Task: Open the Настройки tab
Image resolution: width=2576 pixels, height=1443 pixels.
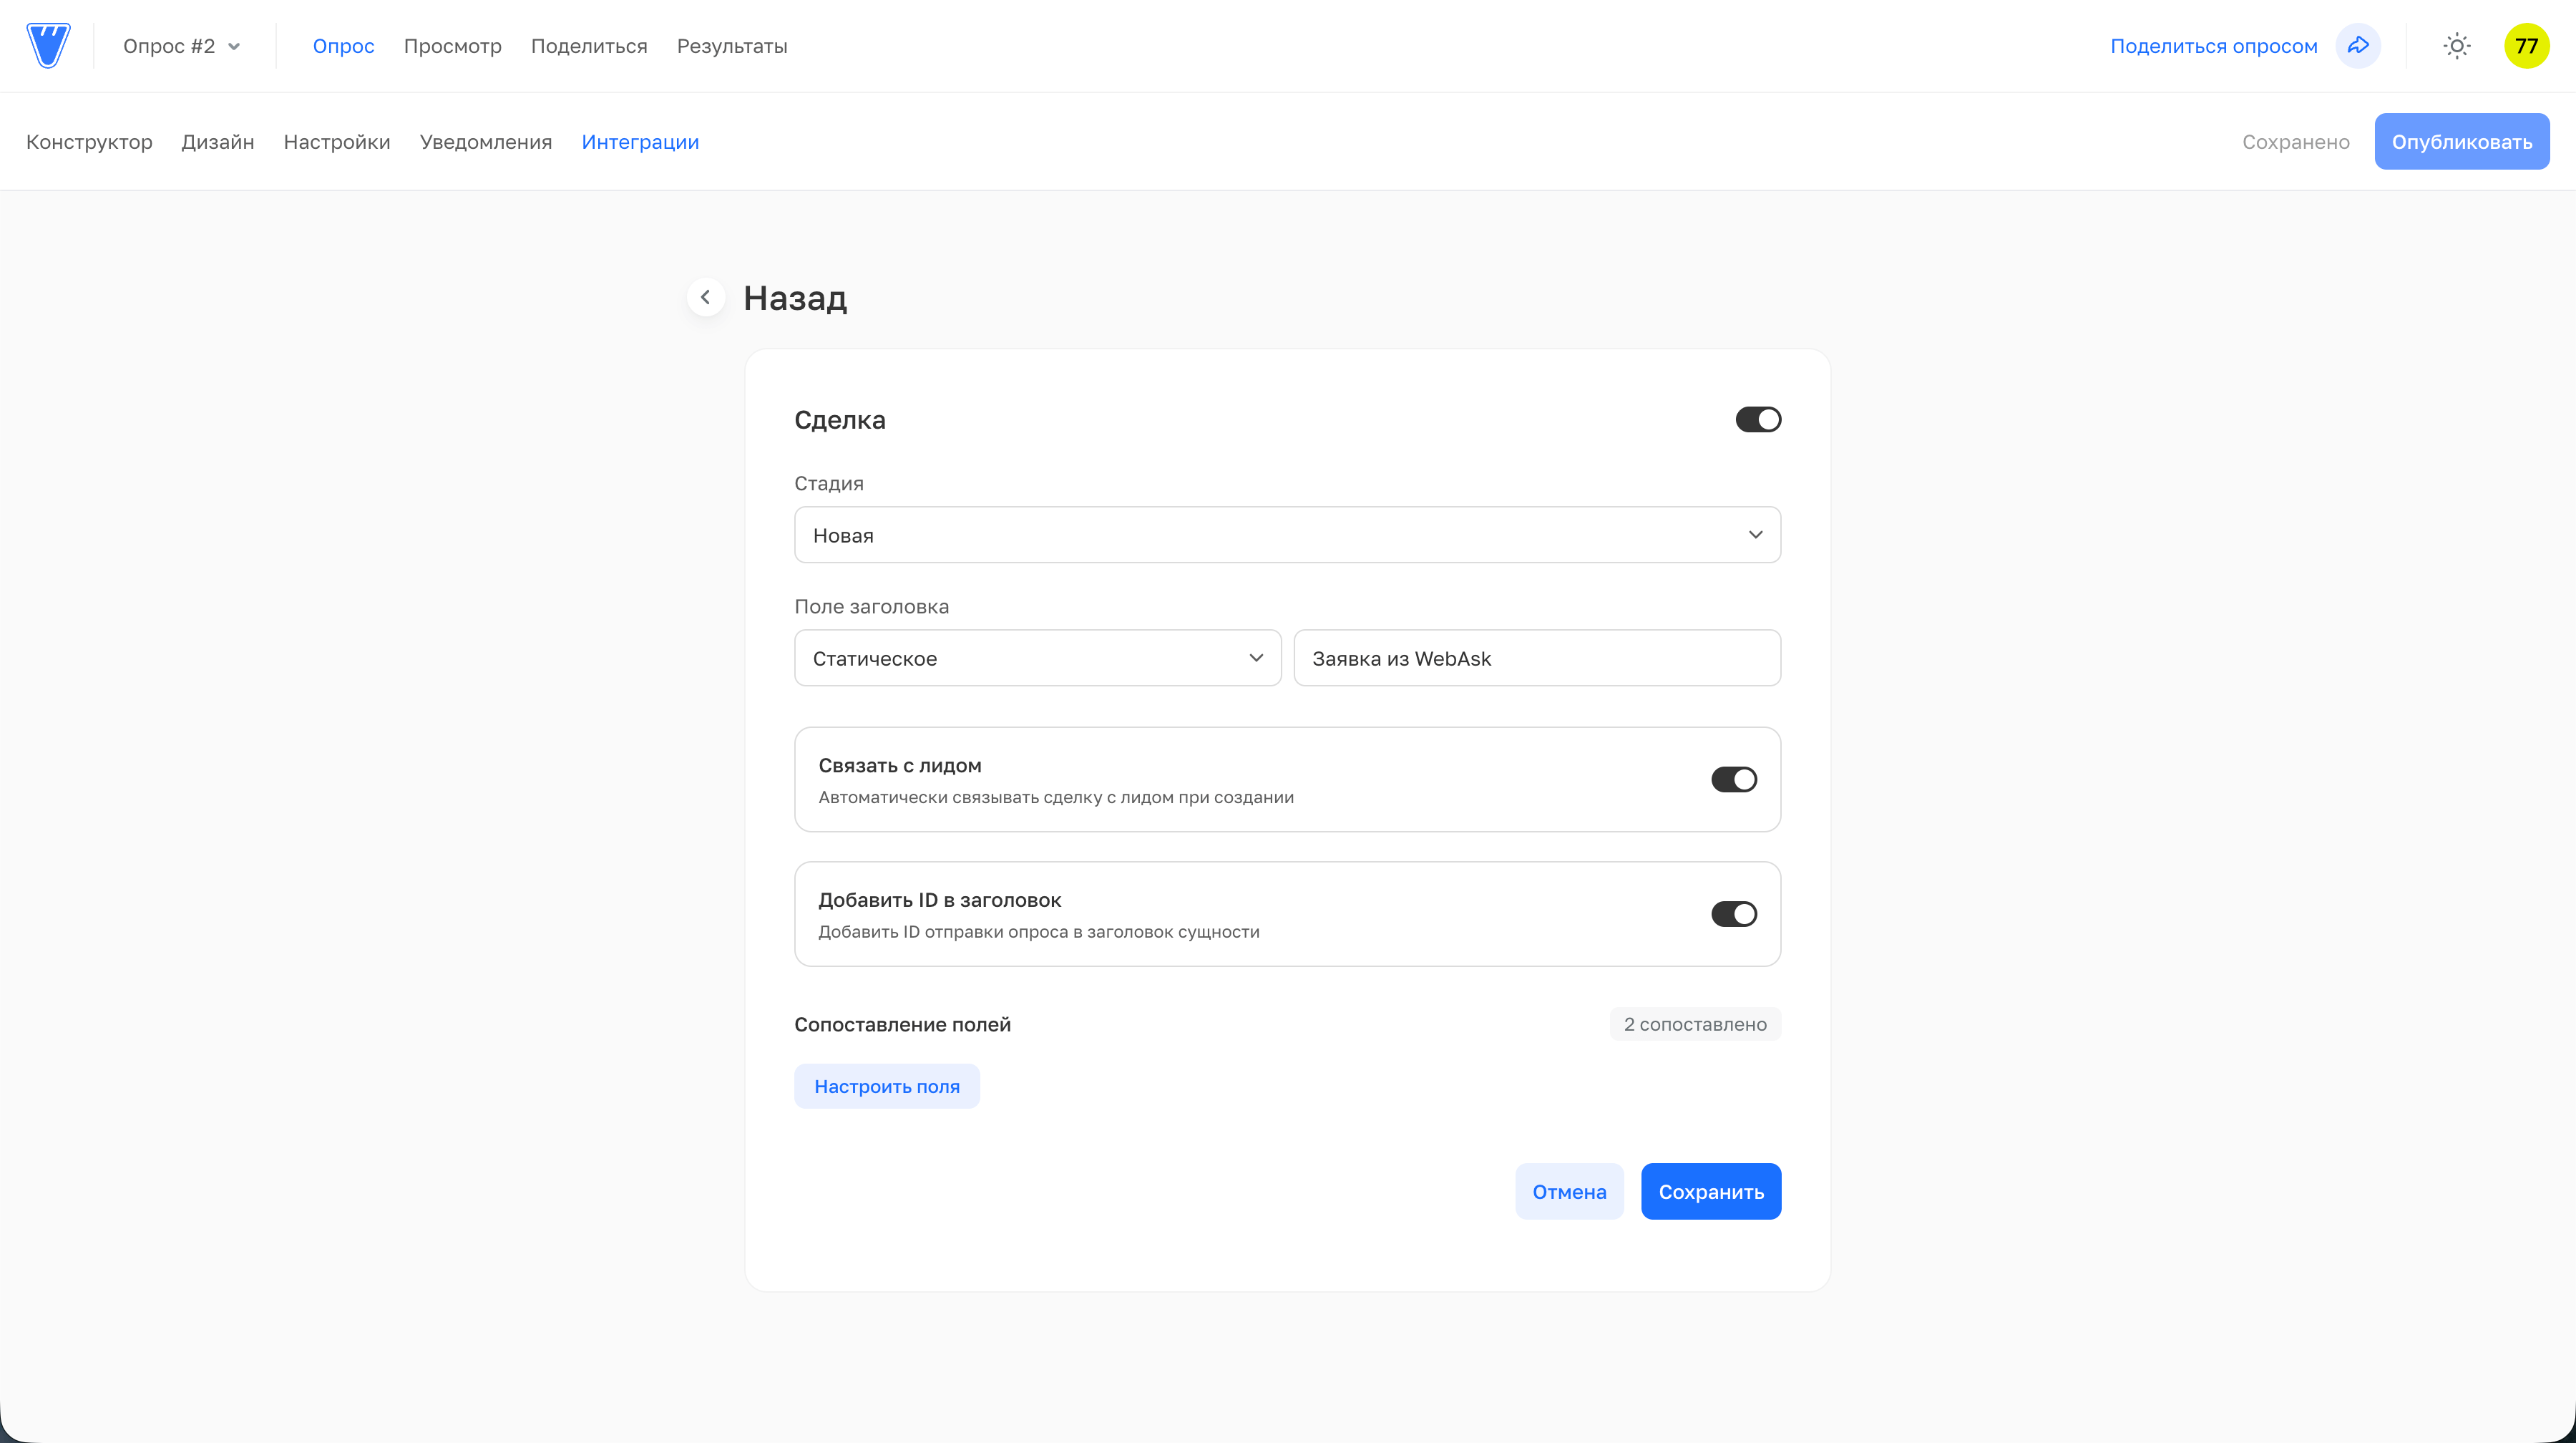Action: 337,142
